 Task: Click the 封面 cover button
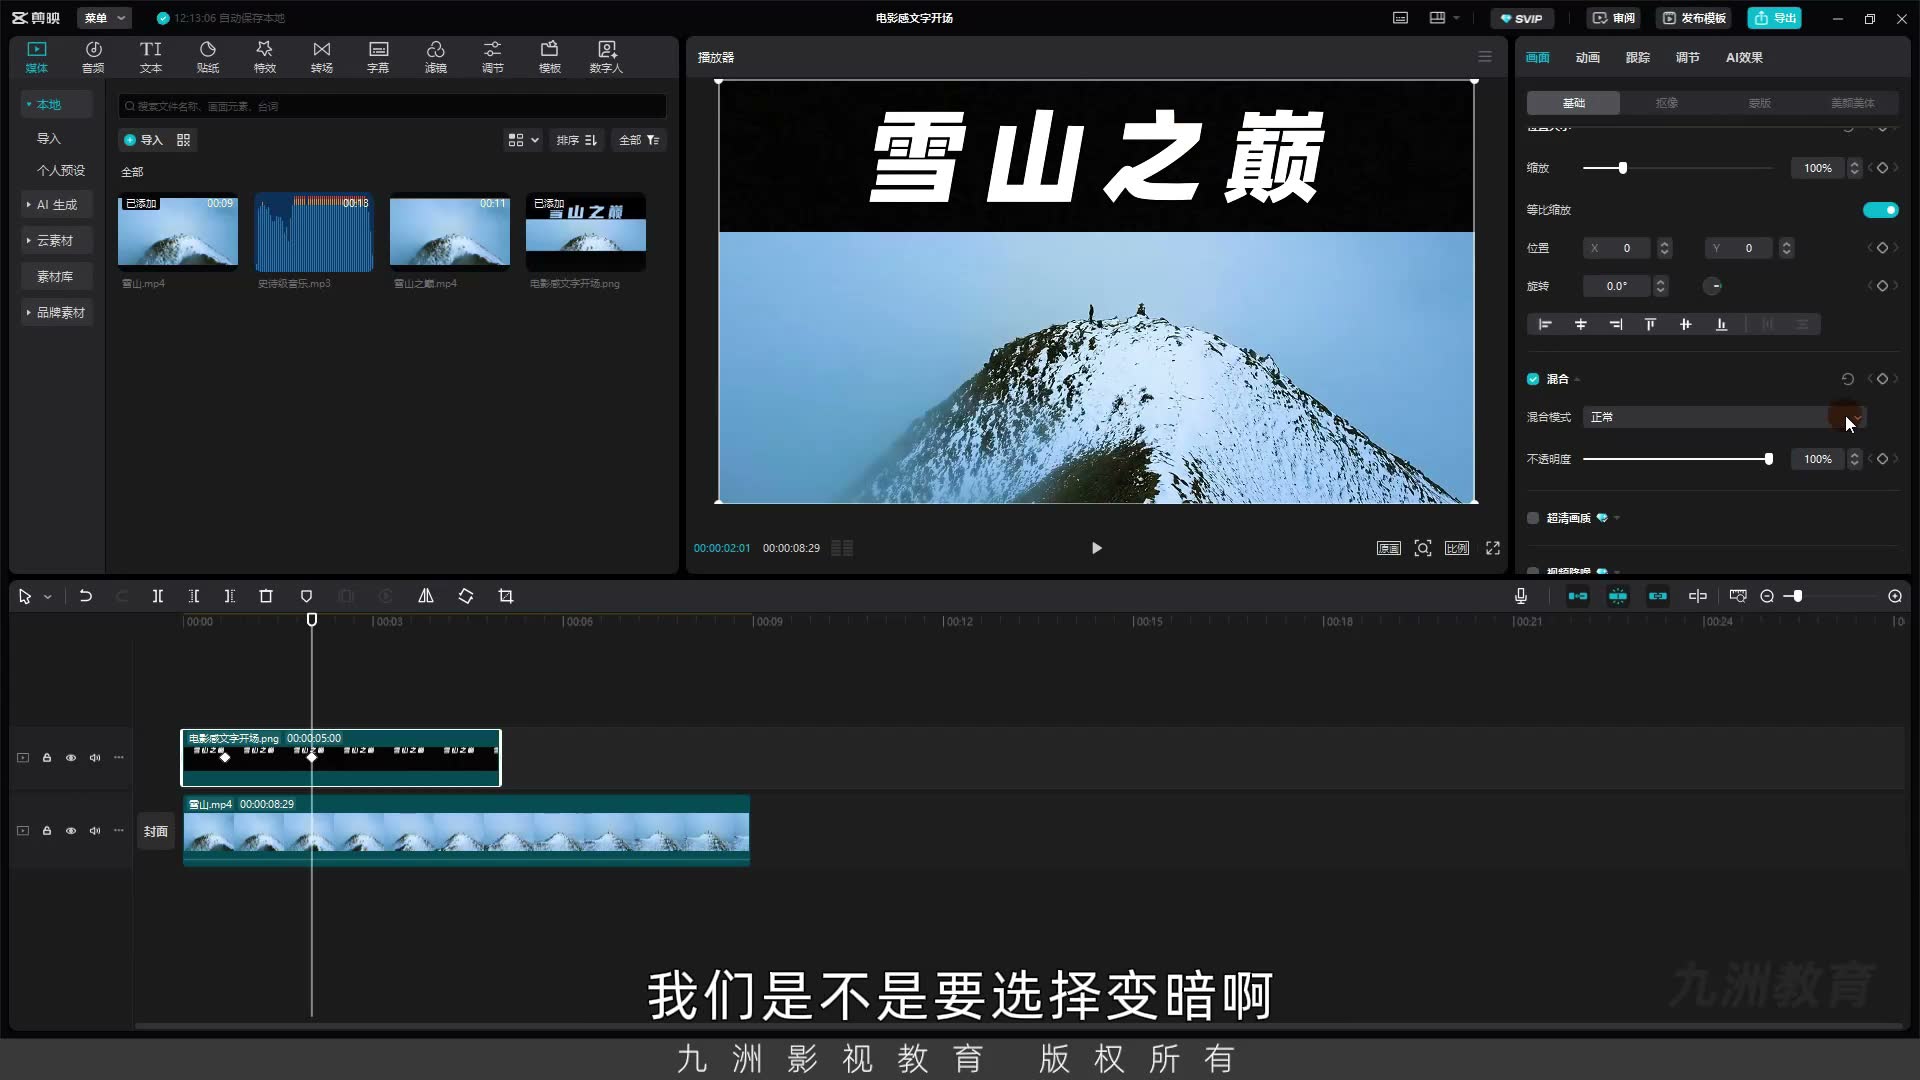[x=156, y=831]
